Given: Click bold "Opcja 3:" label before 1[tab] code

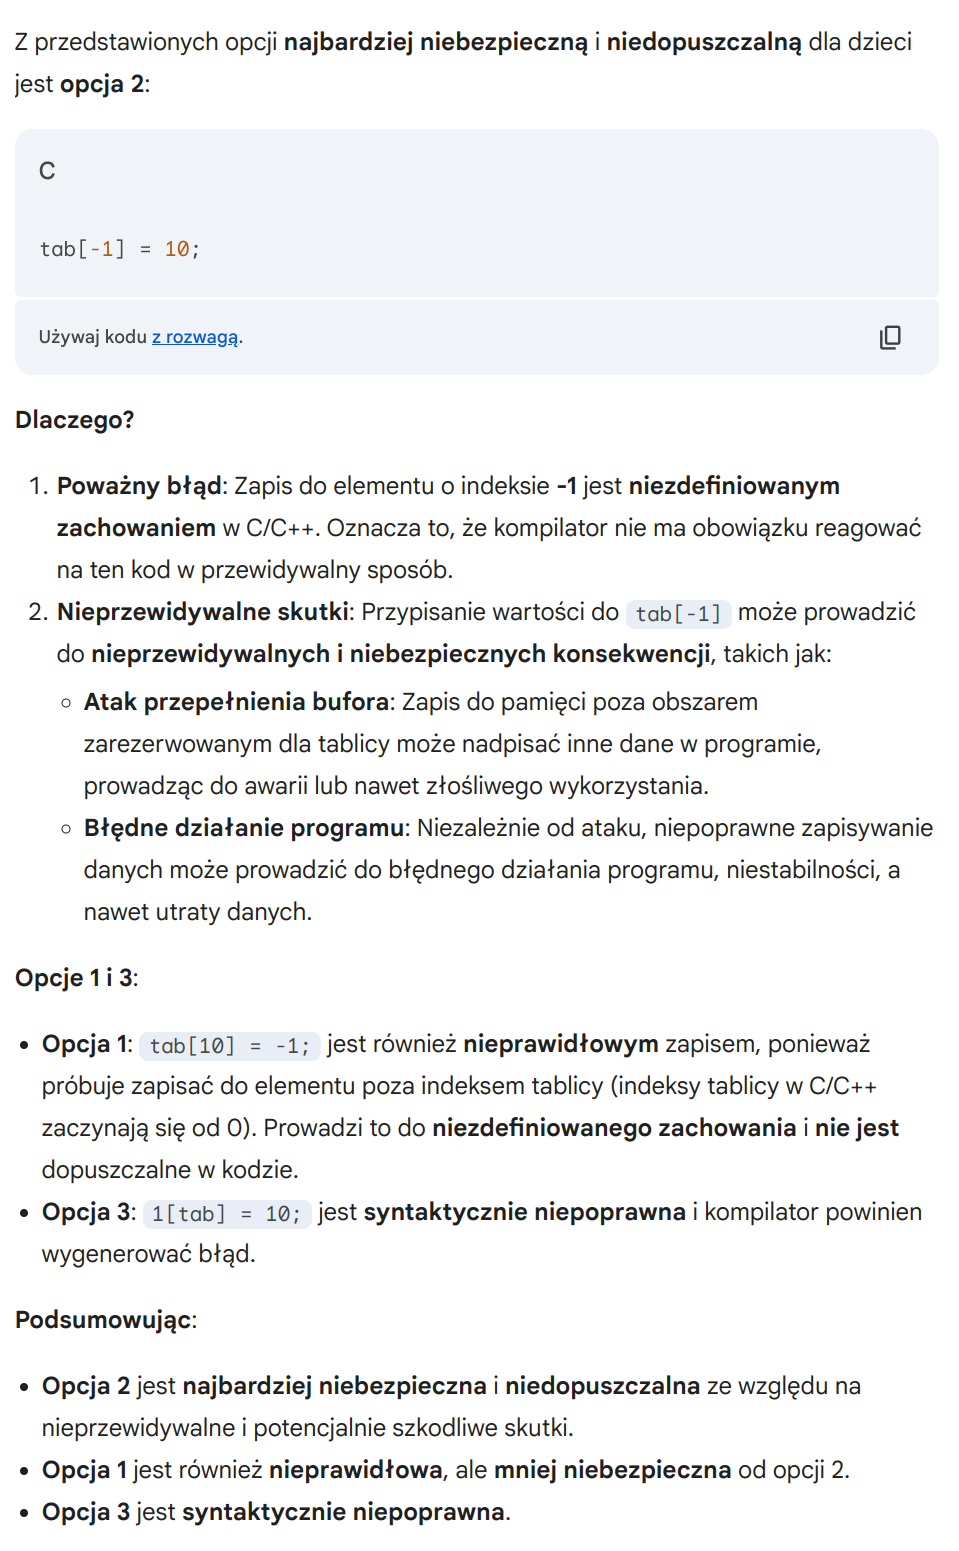Looking at the screenshot, I should pyautogui.click(x=88, y=1212).
